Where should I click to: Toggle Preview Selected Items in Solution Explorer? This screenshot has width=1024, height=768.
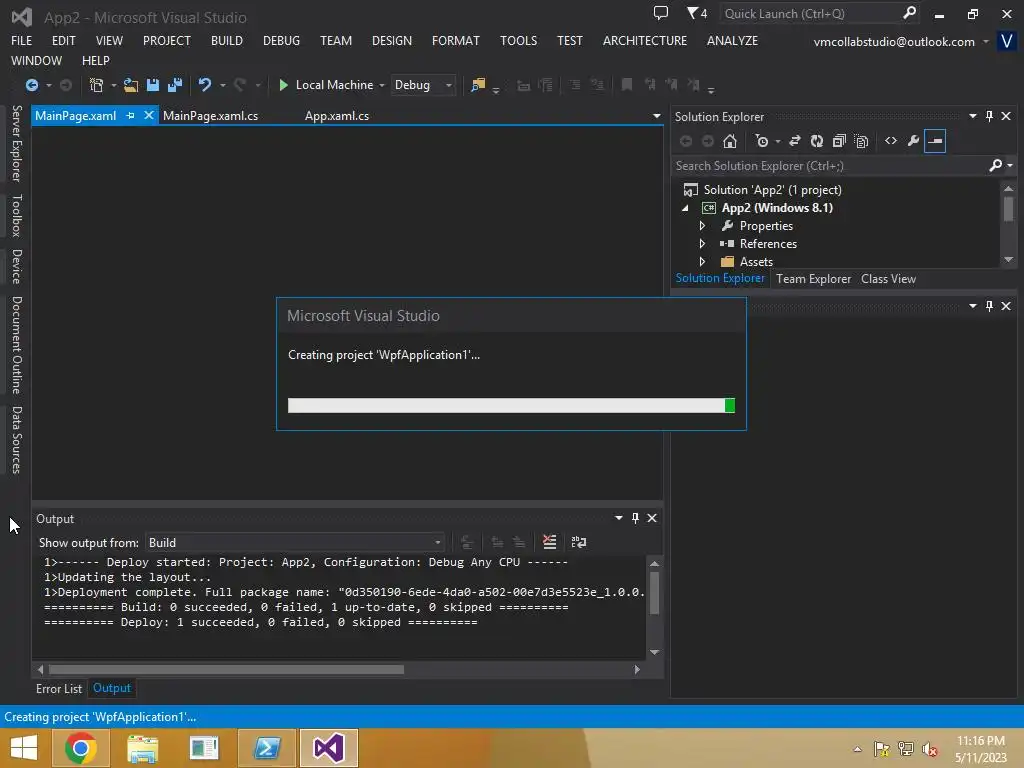(935, 141)
